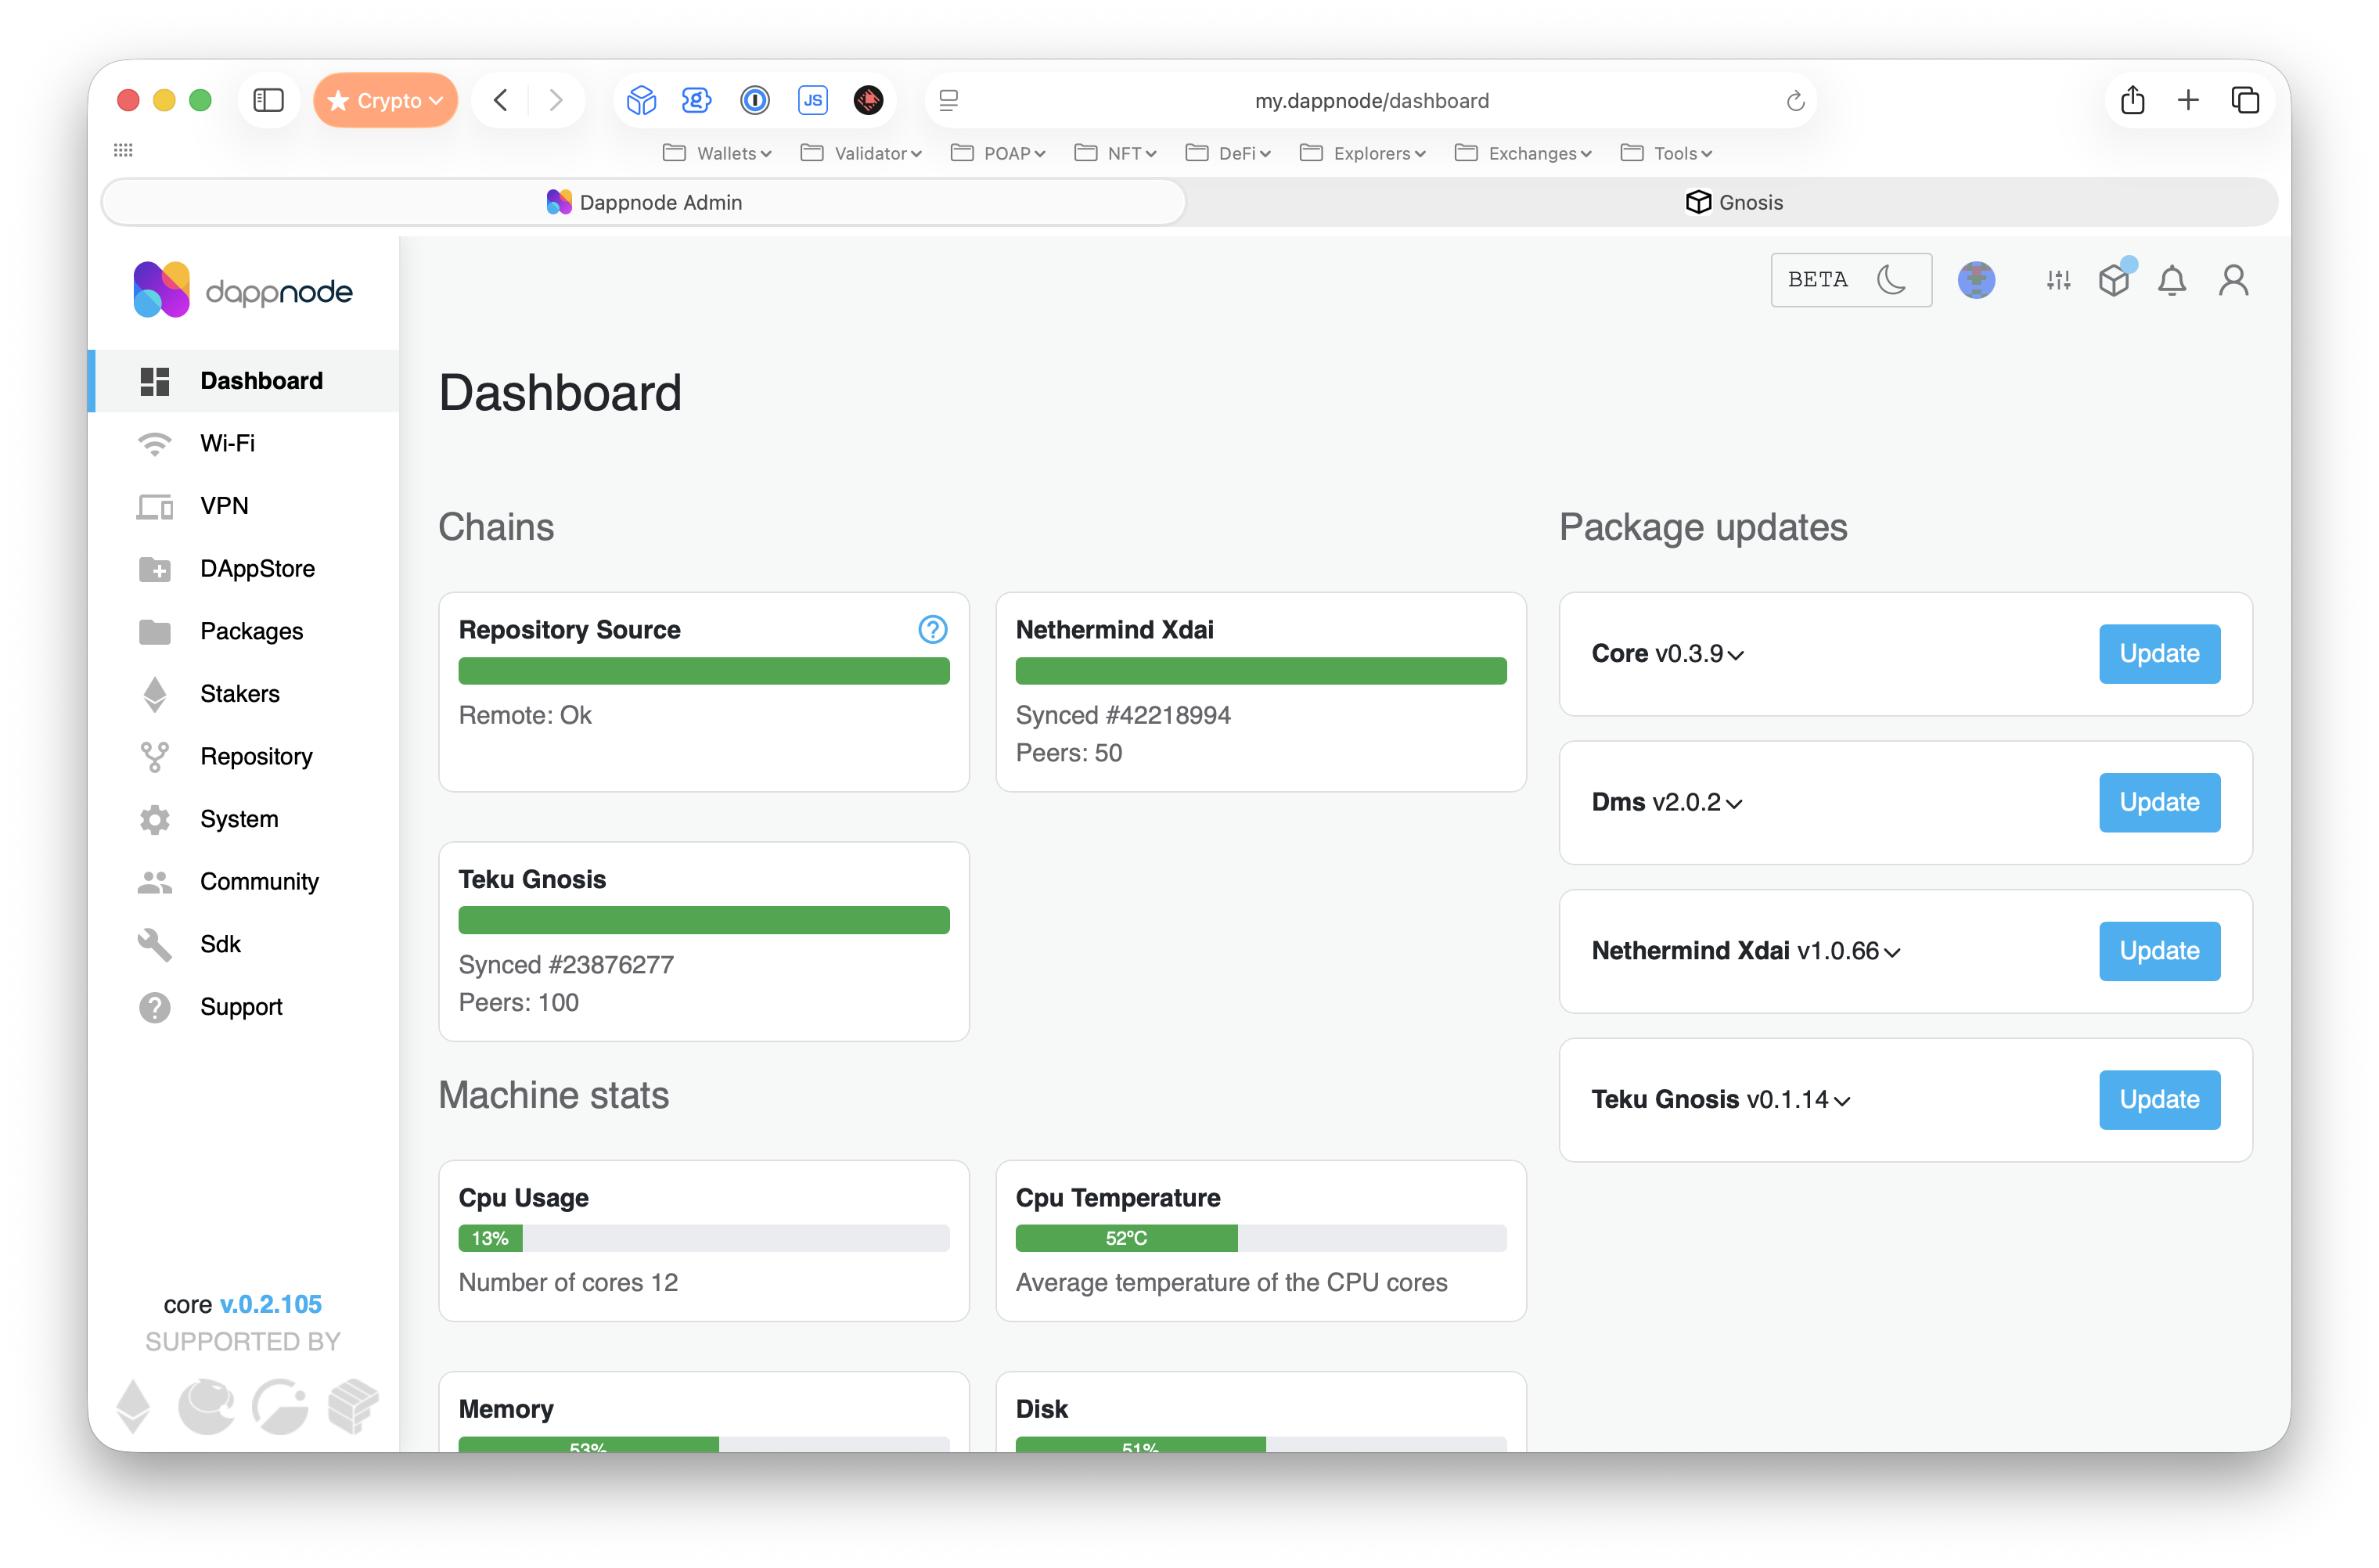Open the NFT bookmarks folder
The image size is (2379, 1568).
pyautogui.click(x=1115, y=153)
